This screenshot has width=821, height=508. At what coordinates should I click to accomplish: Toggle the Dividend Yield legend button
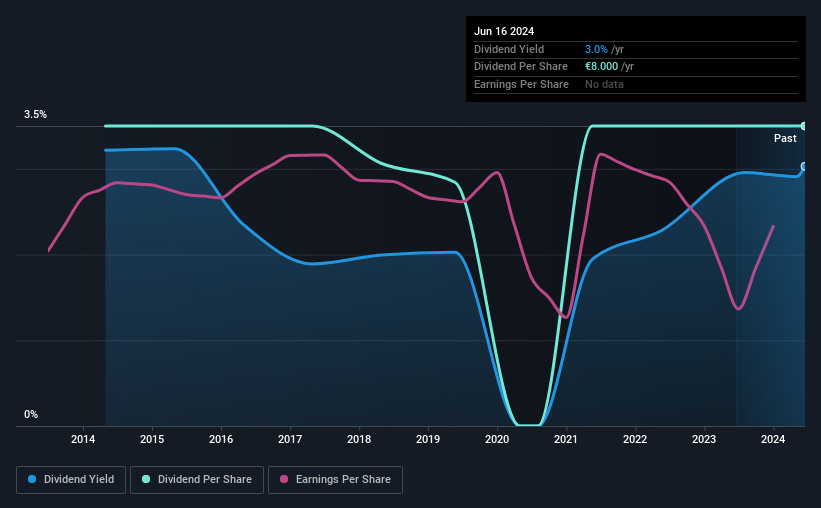[71, 480]
